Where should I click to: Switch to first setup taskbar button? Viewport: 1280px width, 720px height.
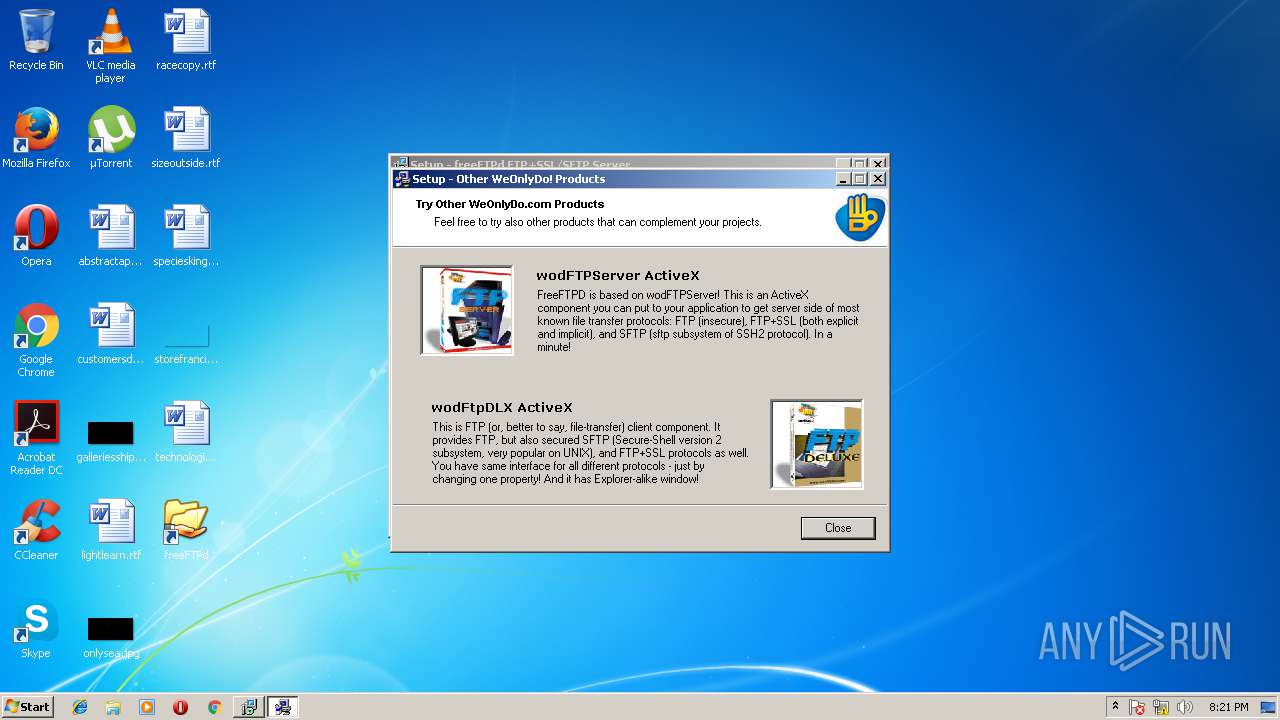coord(249,707)
